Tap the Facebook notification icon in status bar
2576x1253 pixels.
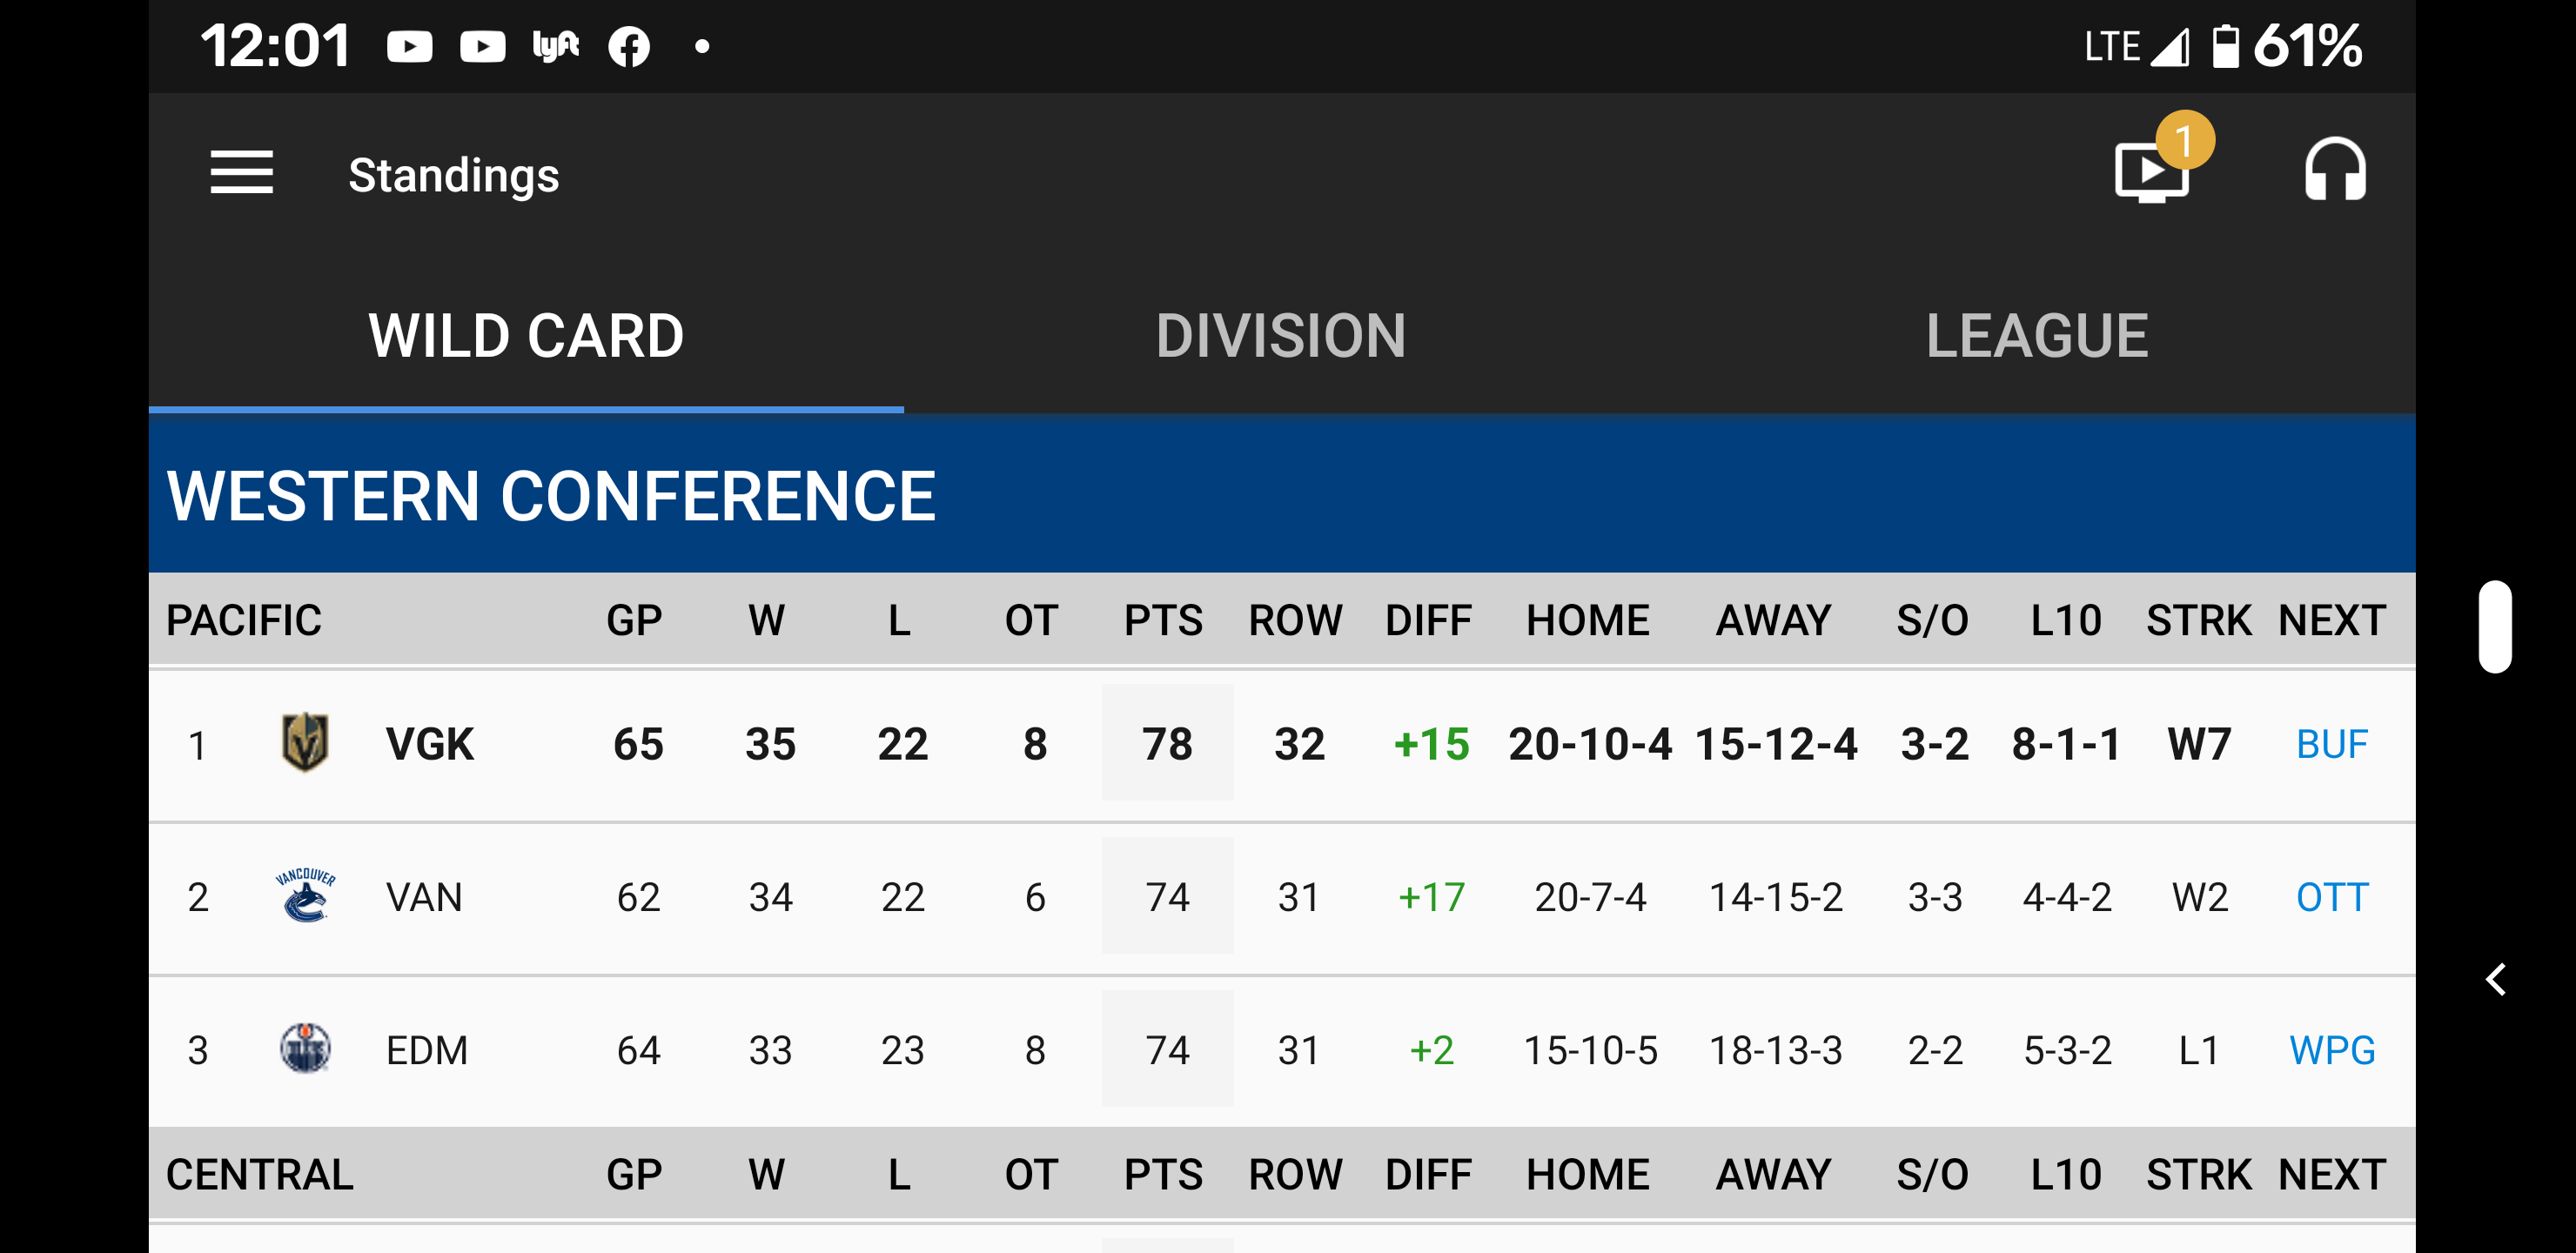[629, 47]
